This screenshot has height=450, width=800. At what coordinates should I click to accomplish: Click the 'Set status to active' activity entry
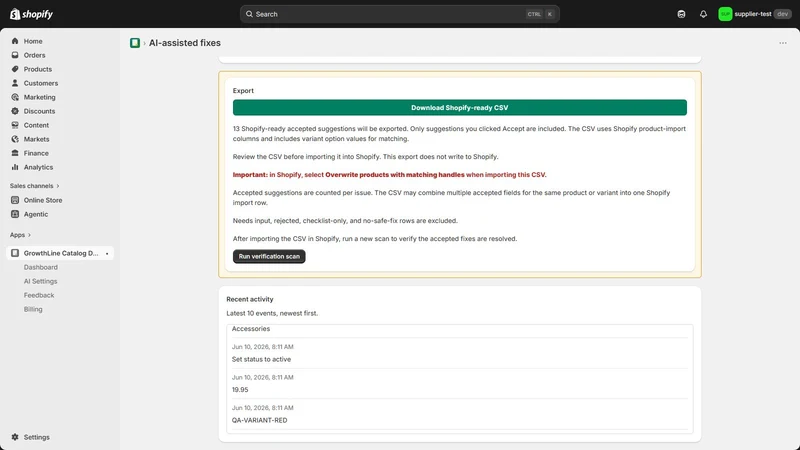[x=261, y=359]
